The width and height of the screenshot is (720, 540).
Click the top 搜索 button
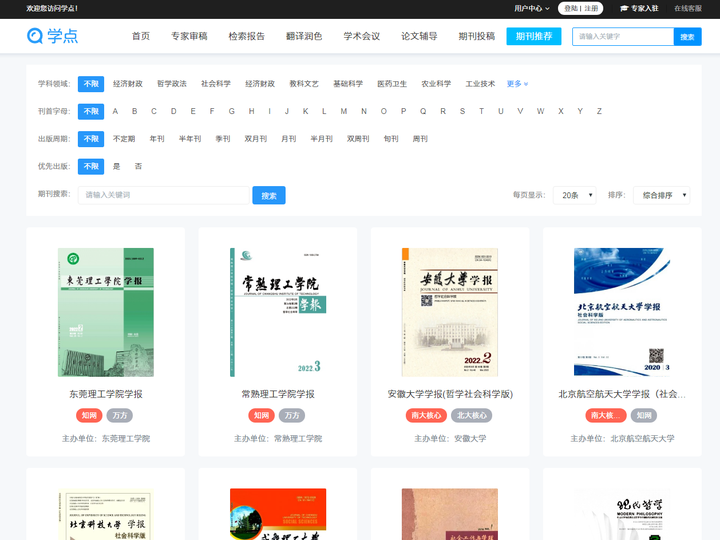point(687,36)
